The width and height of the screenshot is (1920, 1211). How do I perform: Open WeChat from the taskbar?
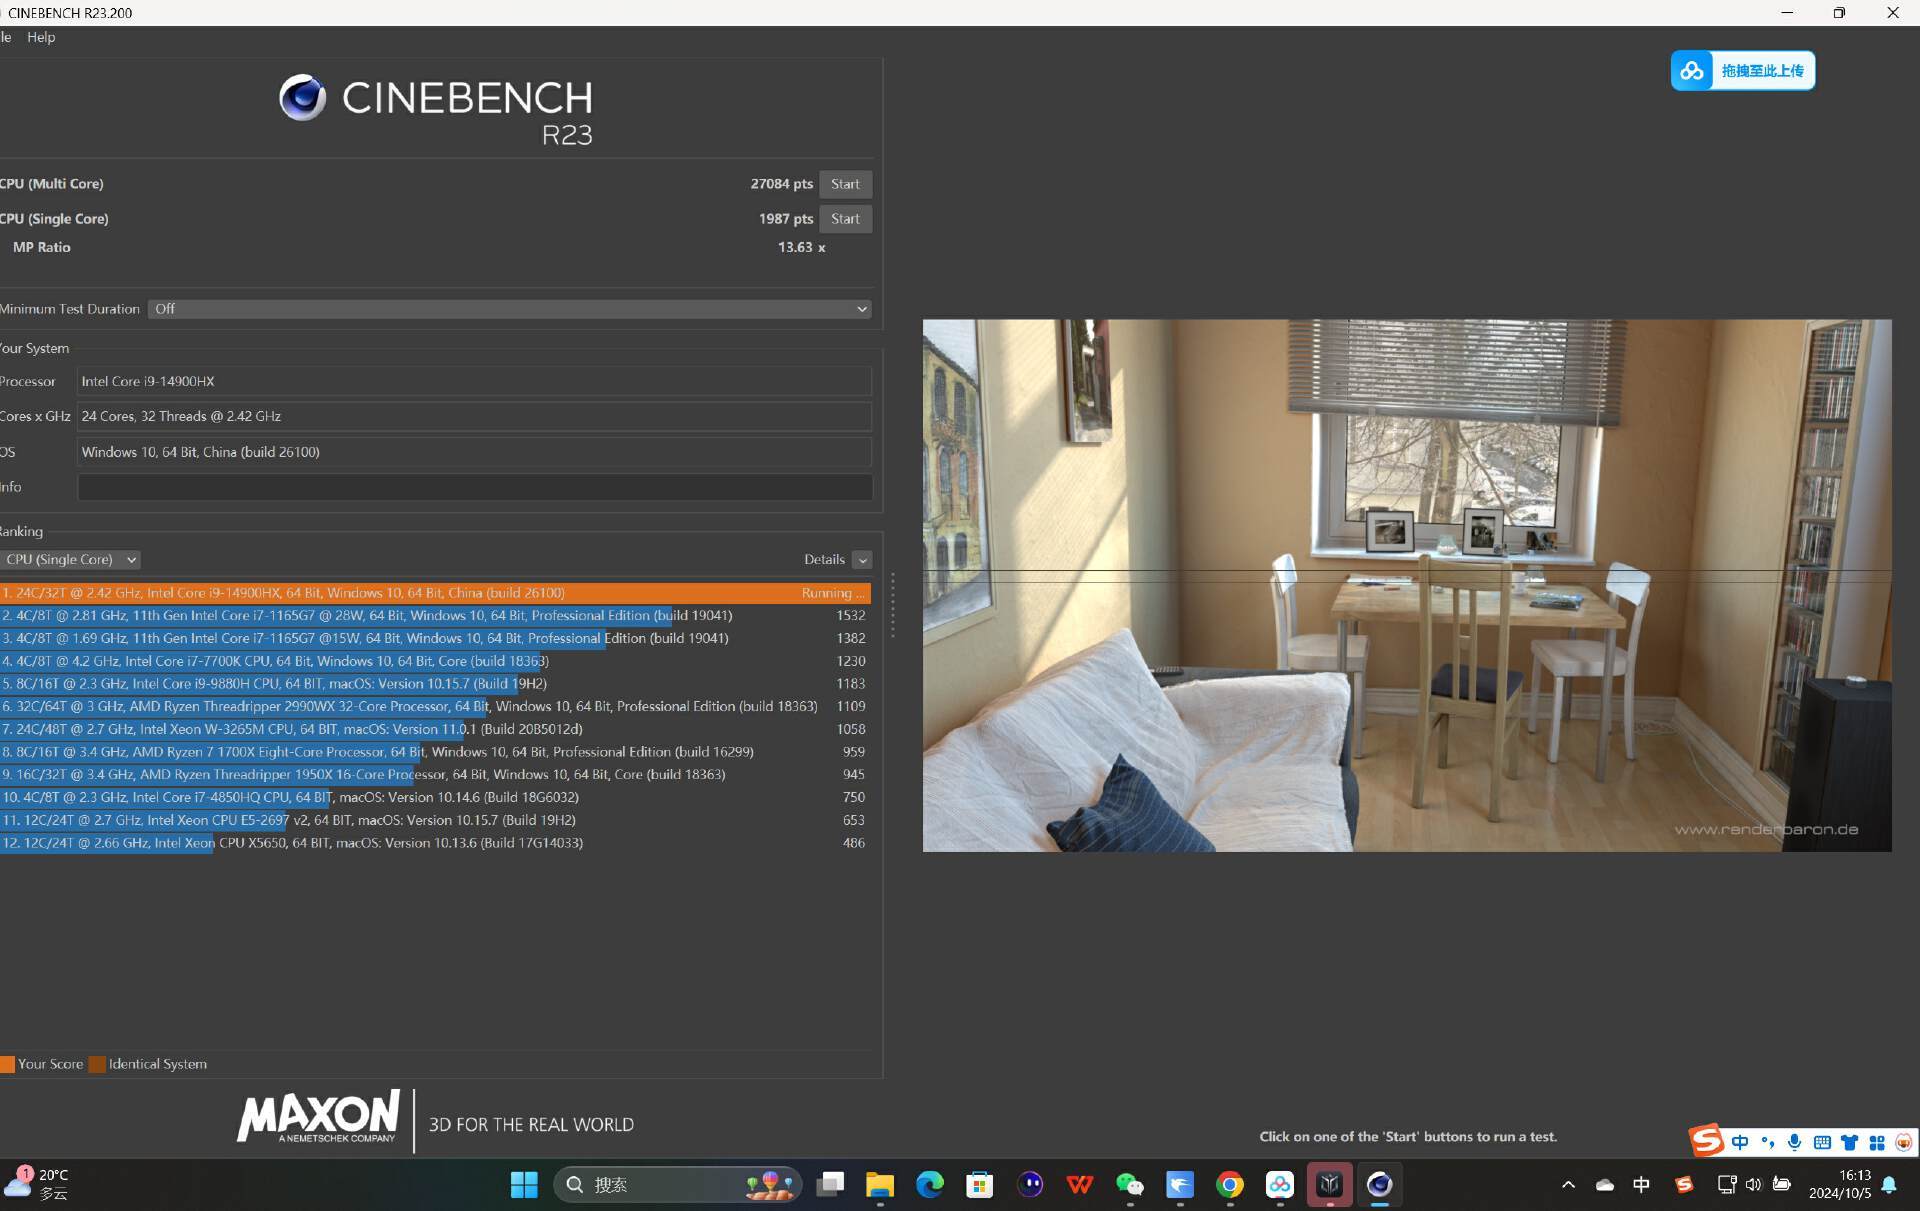(1130, 1185)
